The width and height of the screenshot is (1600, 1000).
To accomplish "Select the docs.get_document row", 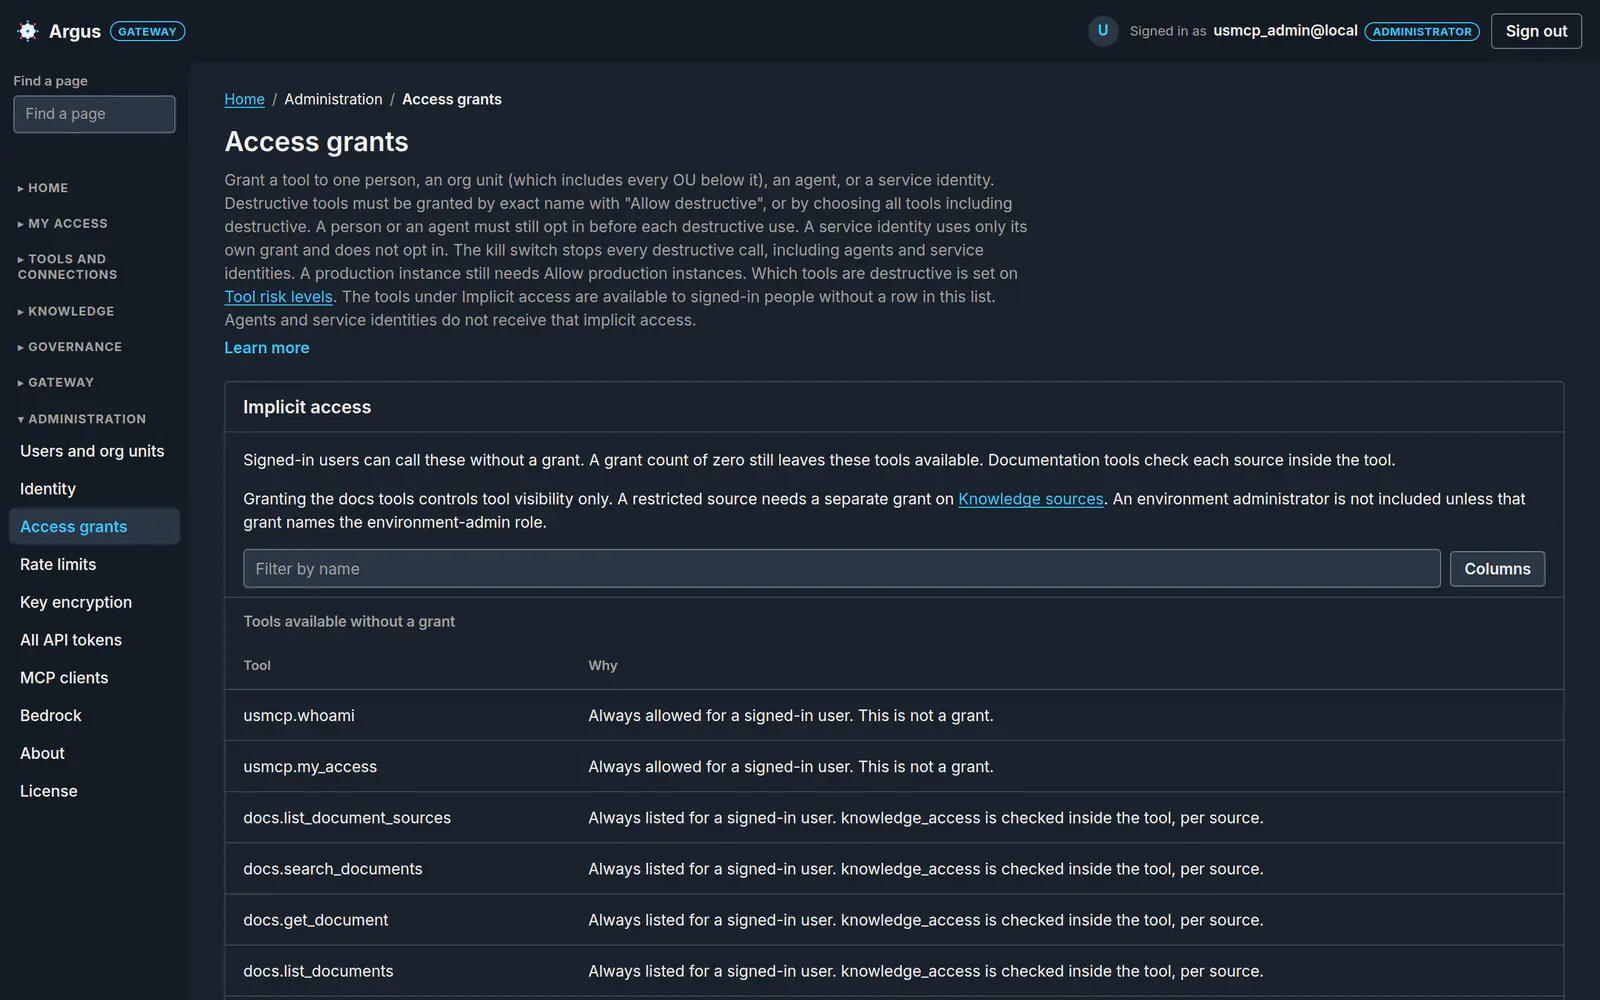I will [x=894, y=920].
